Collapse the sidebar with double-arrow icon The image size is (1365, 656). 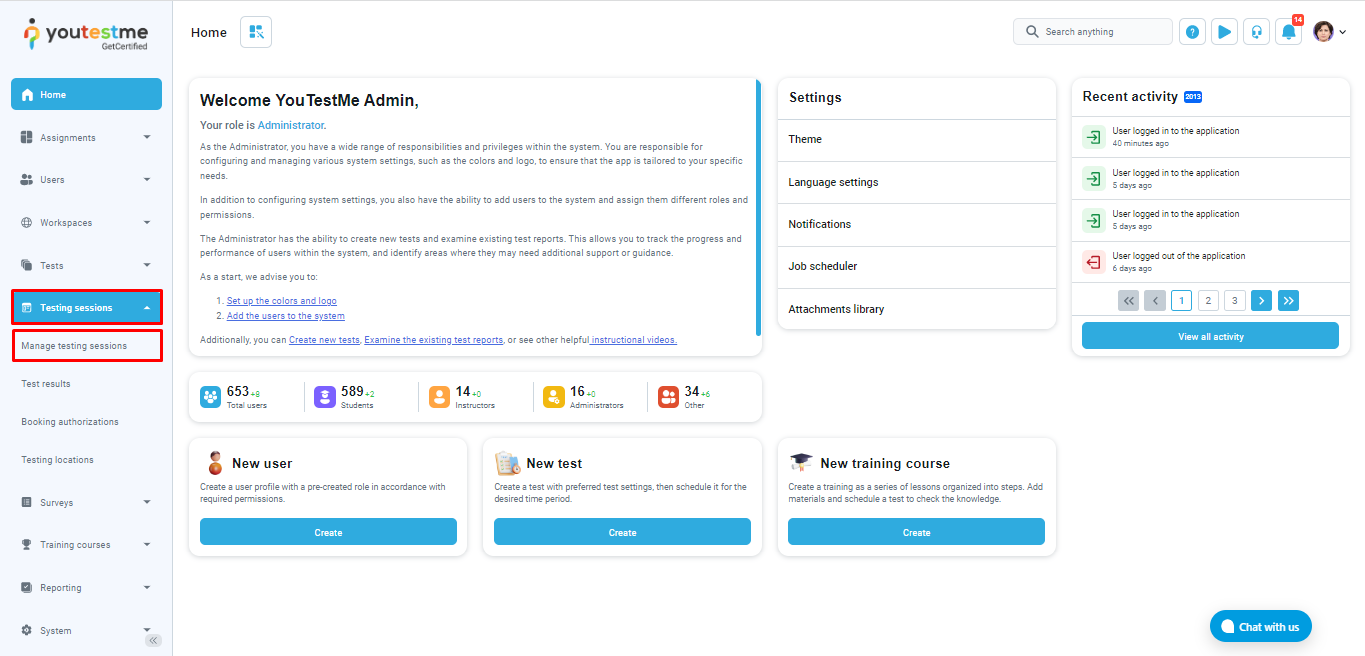click(153, 640)
